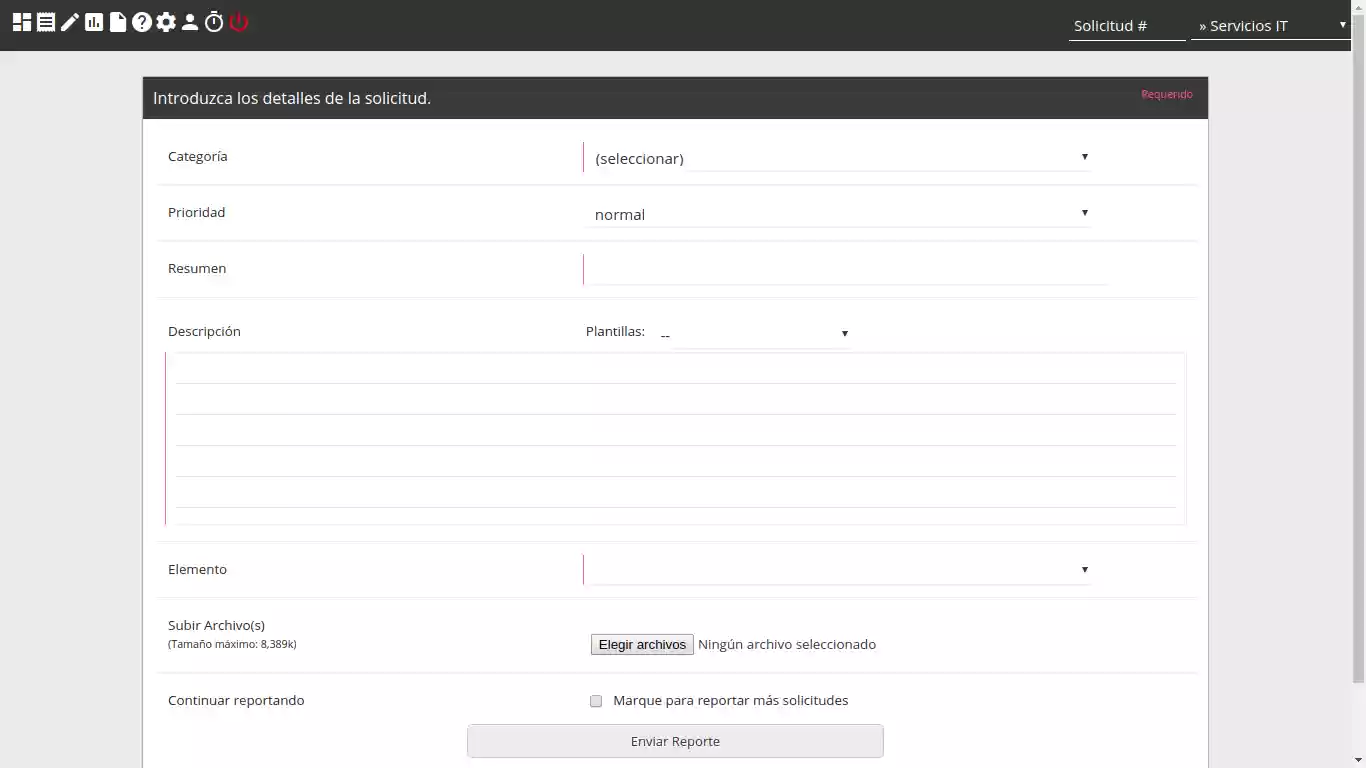Open the stopwatch timer icon
Image resolution: width=1366 pixels, height=768 pixels.
click(213, 21)
